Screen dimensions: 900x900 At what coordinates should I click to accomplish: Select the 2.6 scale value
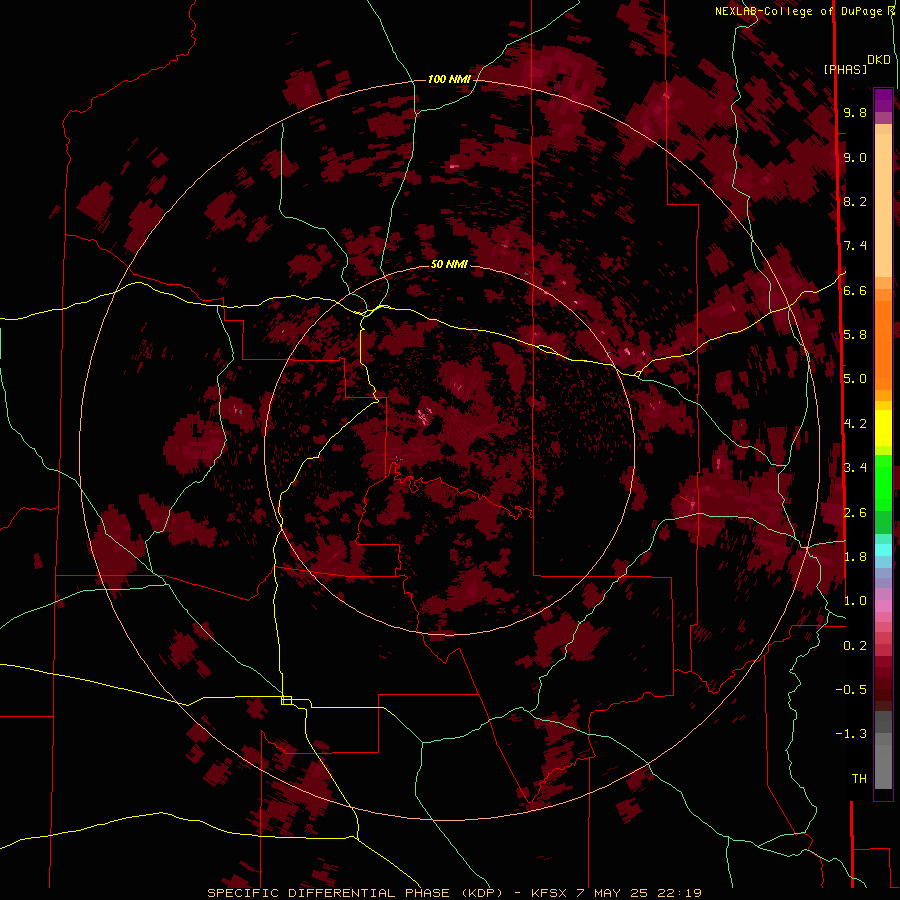855,512
